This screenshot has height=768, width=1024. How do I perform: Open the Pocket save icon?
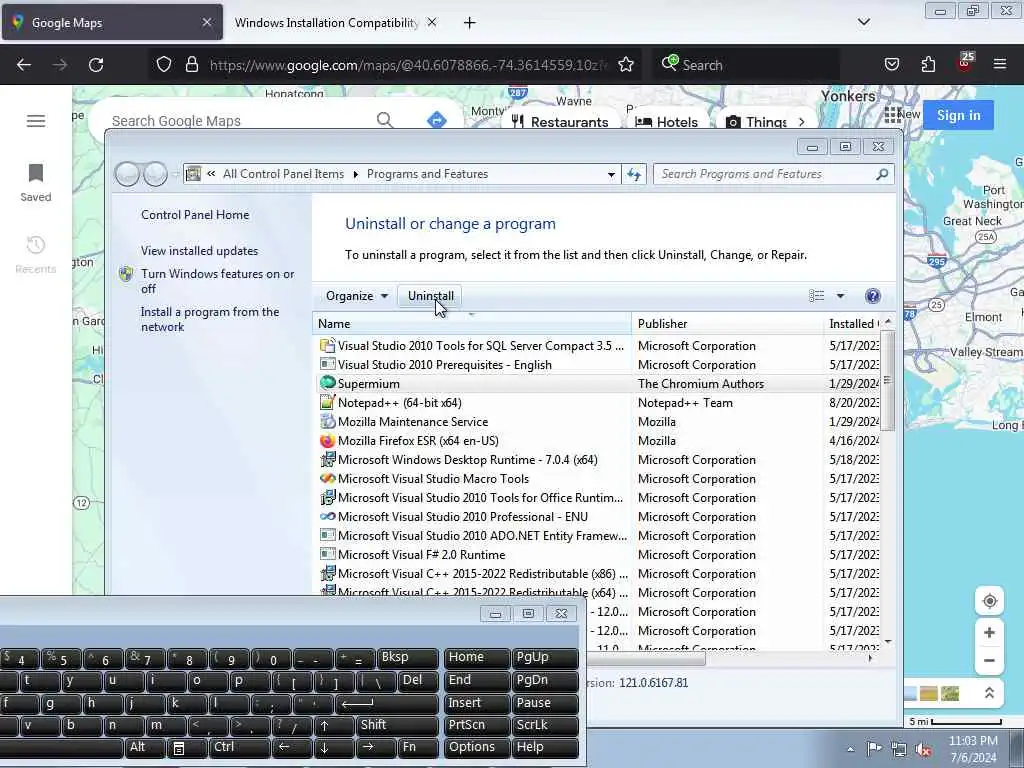[x=891, y=65]
